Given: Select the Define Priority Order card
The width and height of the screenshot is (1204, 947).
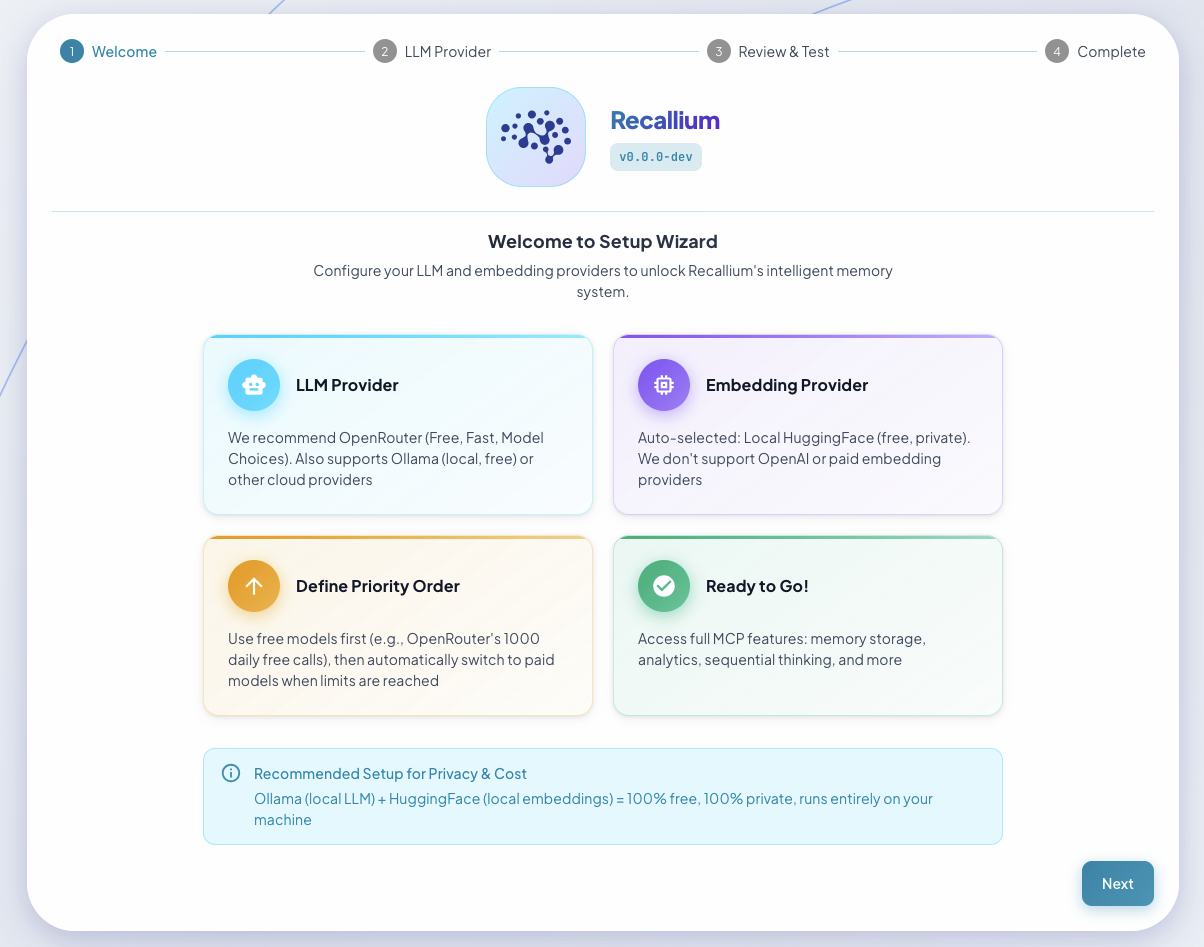Looking at the screenshot, I should 398,626.
